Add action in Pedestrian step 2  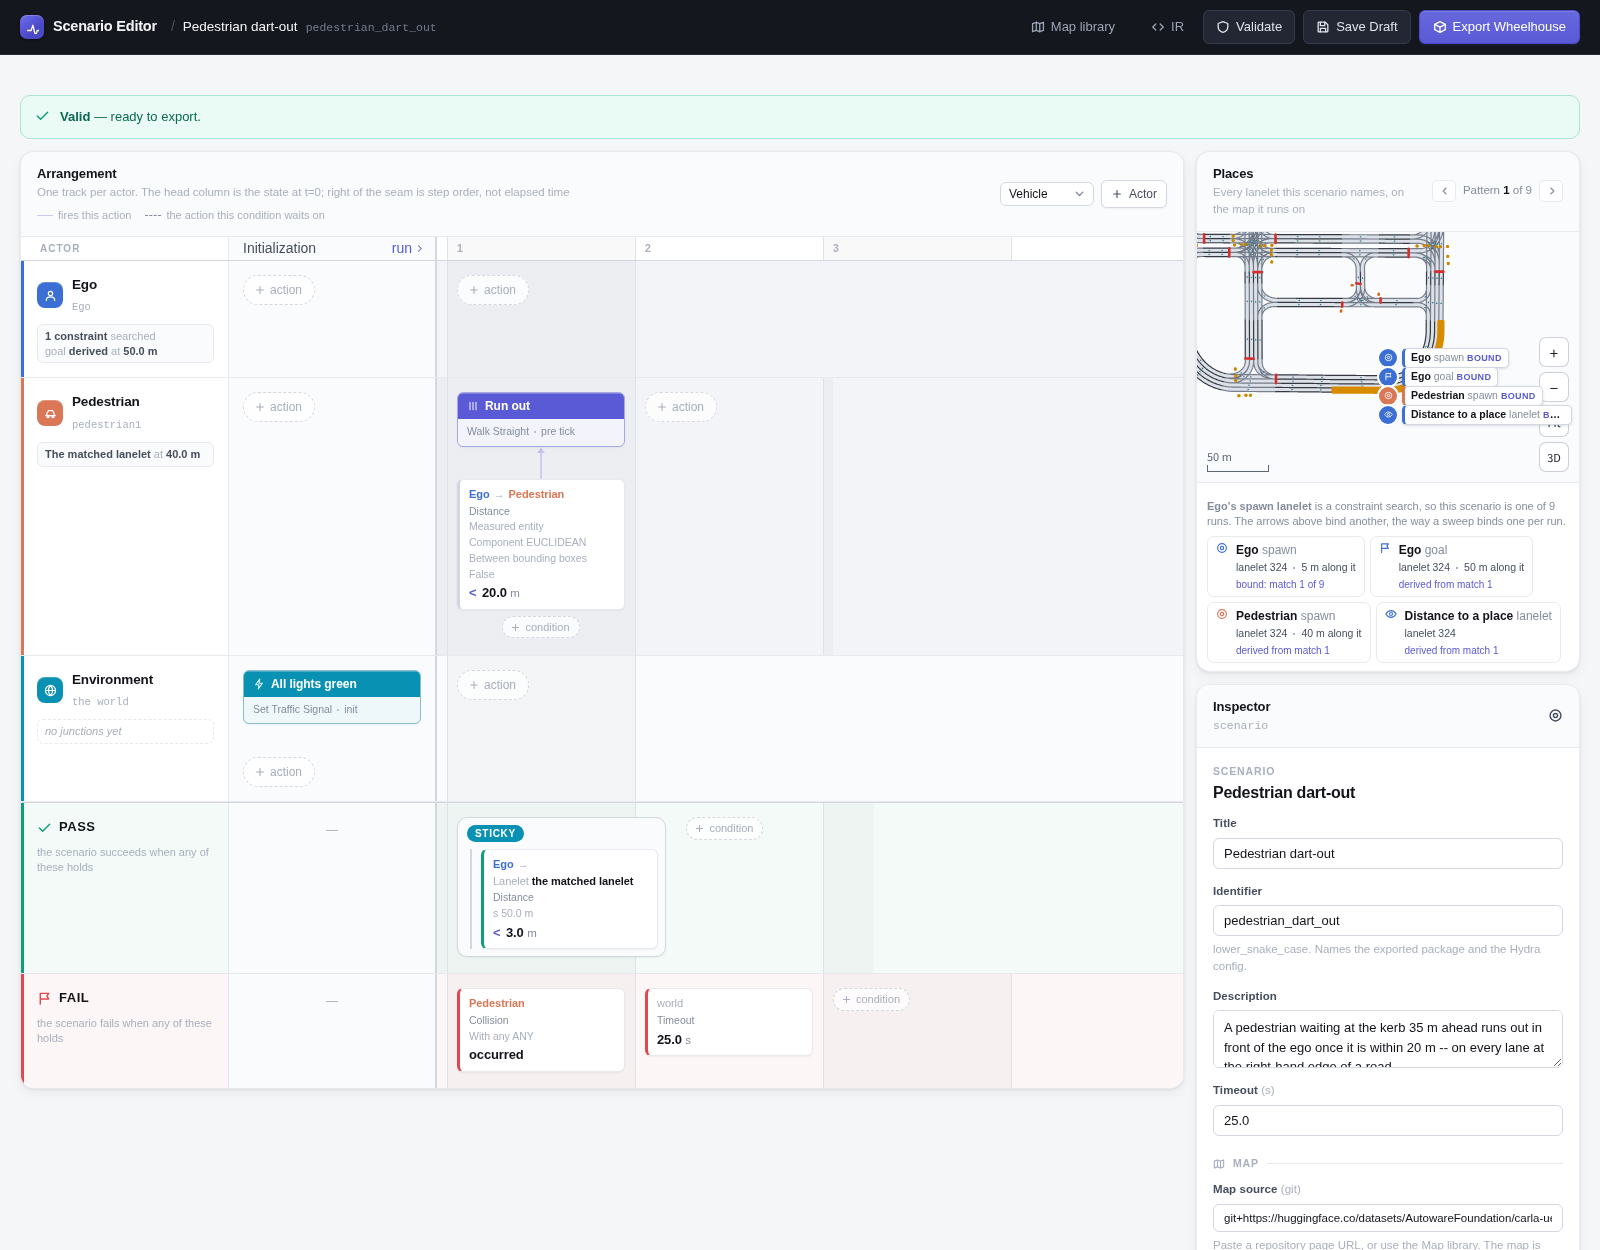point(681,407)
